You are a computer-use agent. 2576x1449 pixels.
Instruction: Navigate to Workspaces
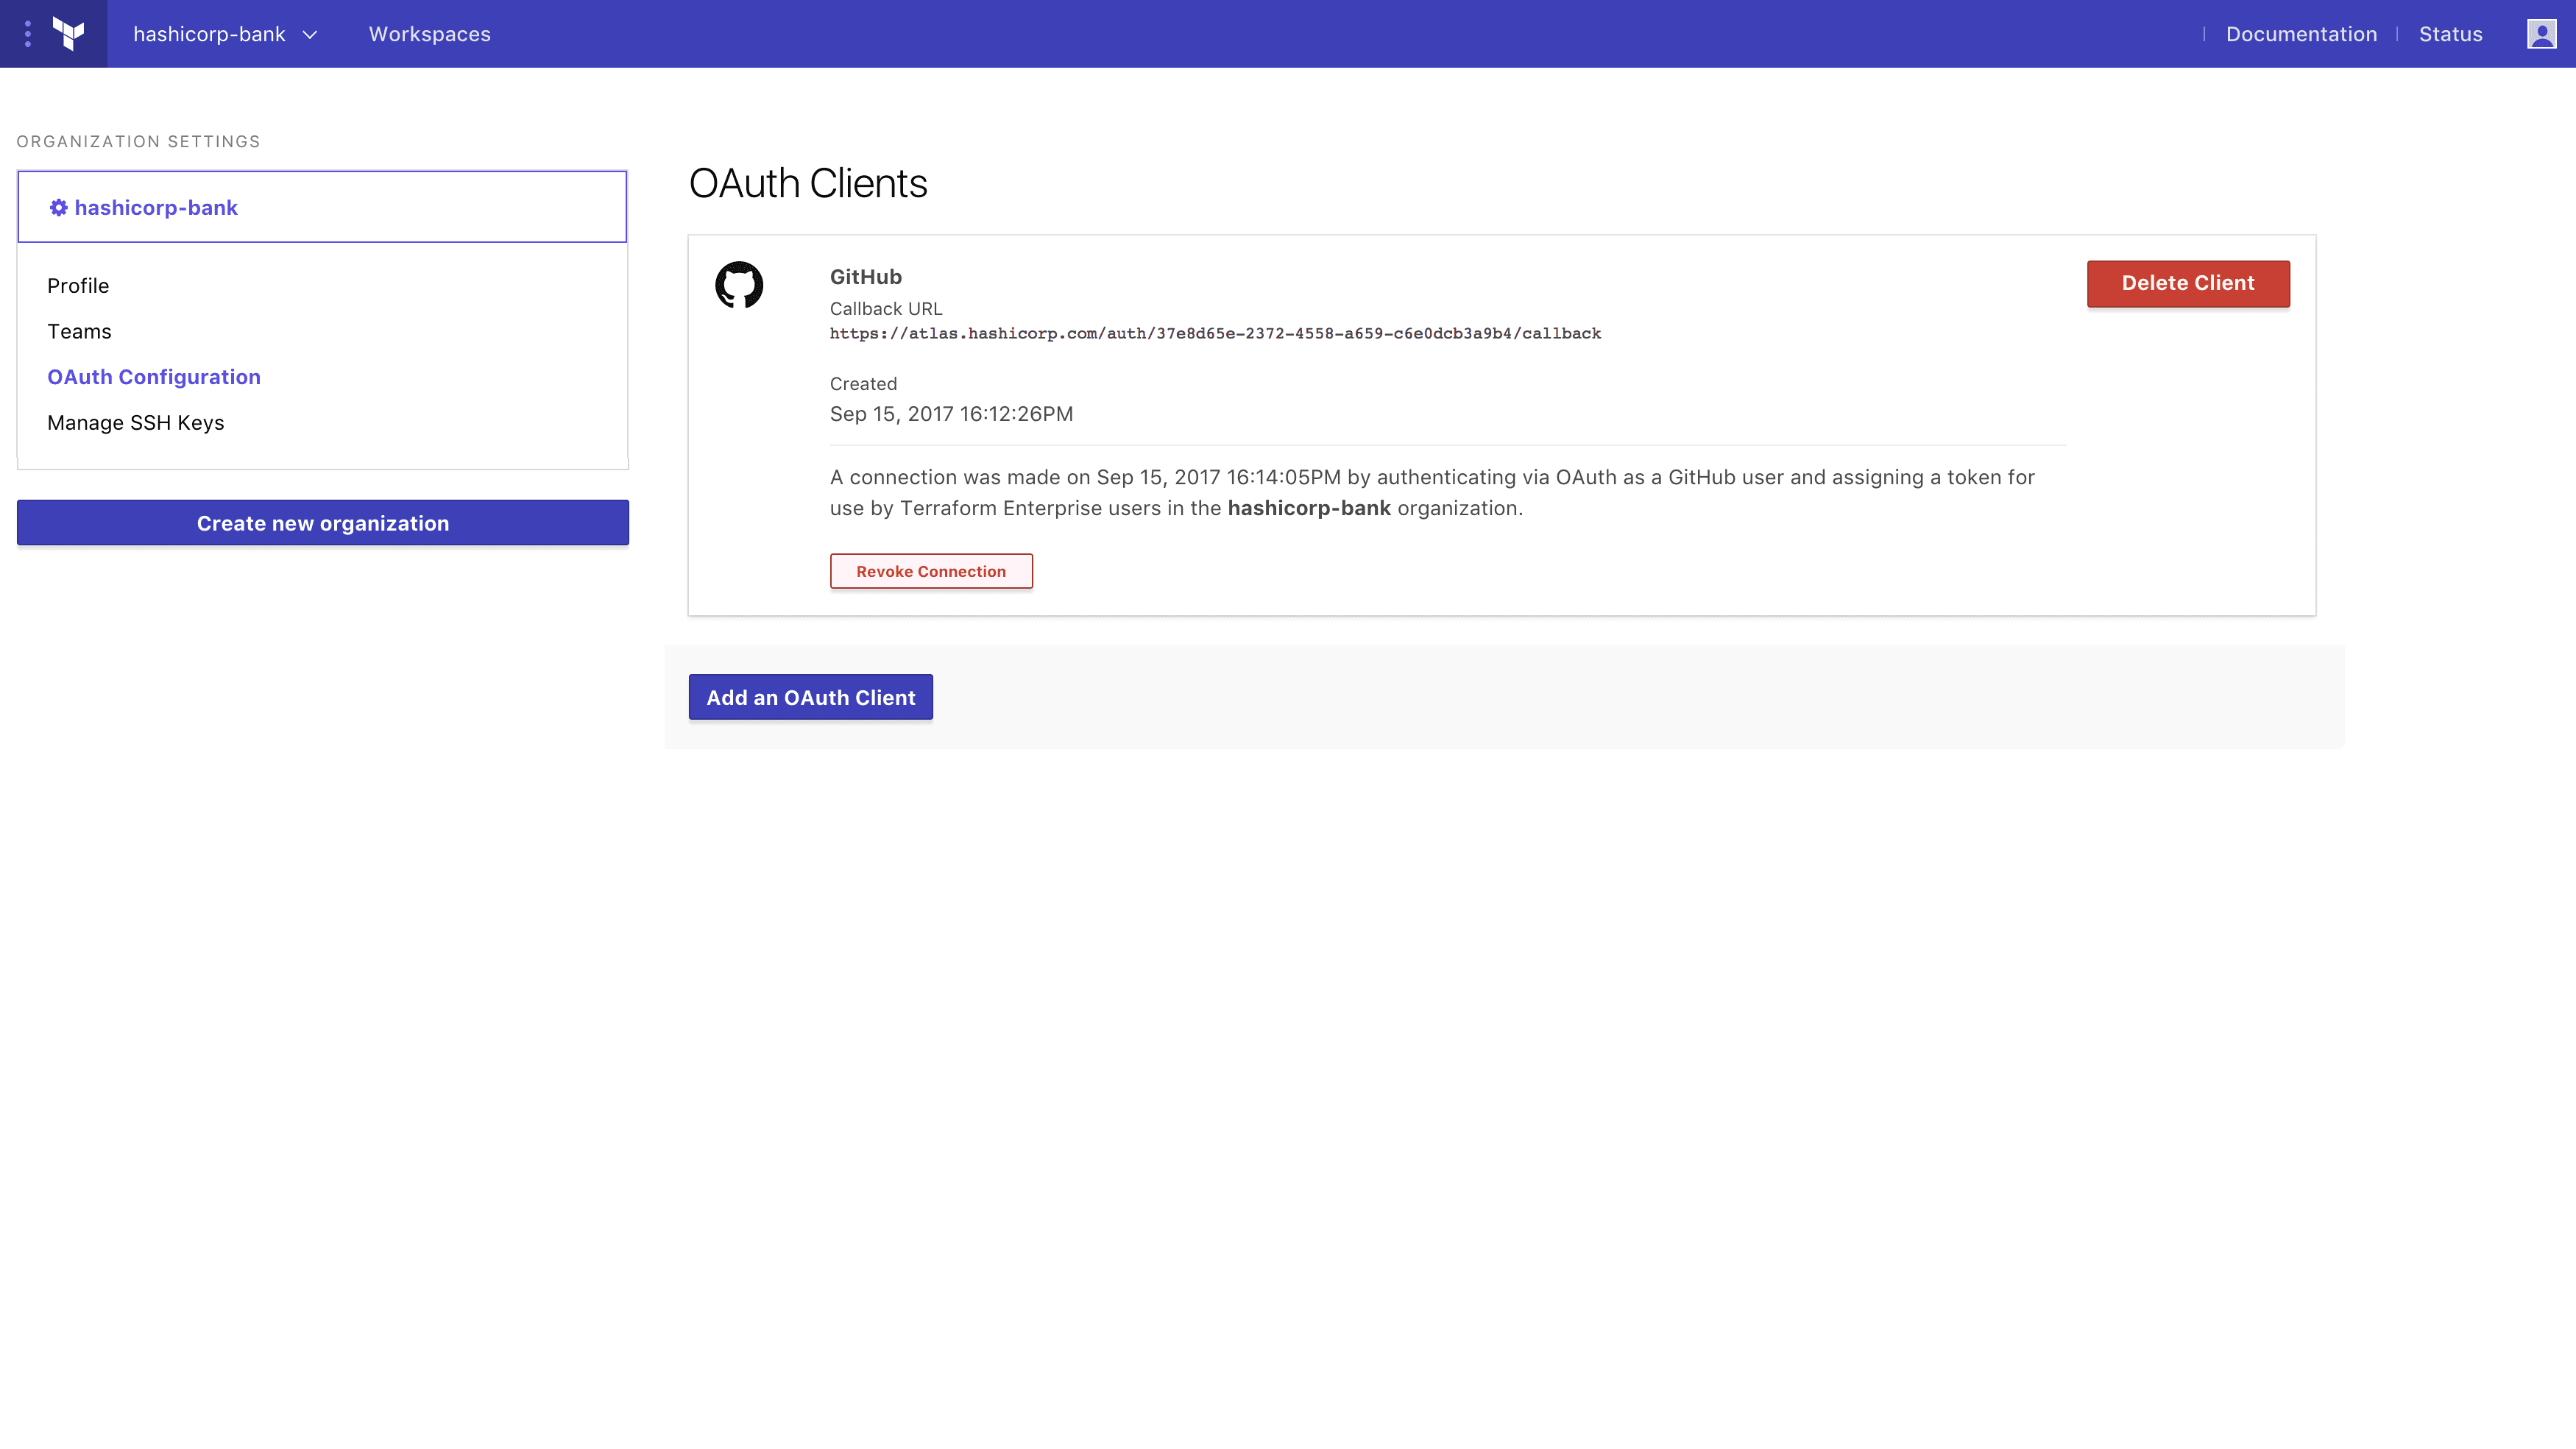click(x=430, y=33)
